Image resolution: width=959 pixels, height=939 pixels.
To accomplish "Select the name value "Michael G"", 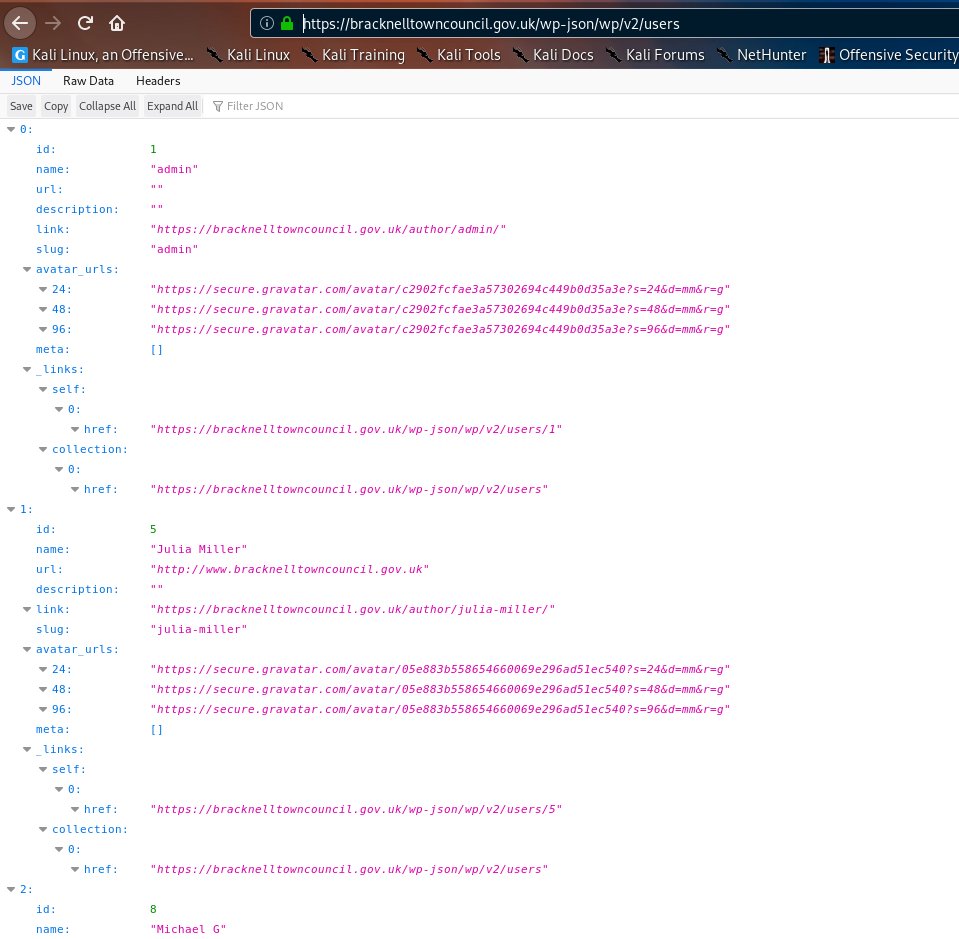I will 188,929.
